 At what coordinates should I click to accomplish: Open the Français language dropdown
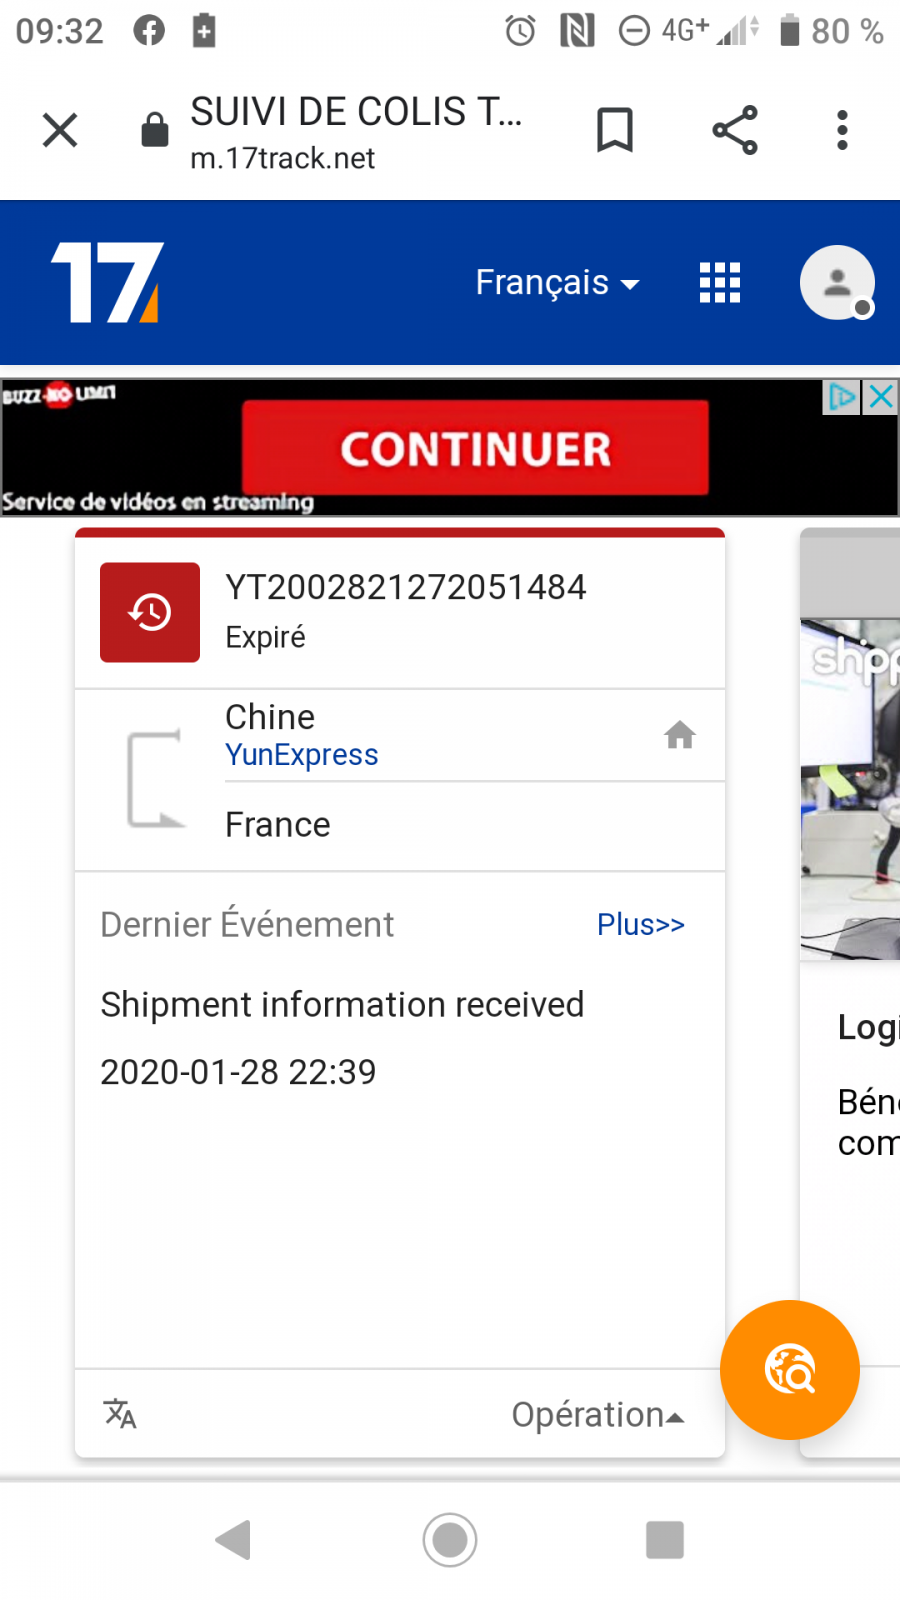[557, 283]
